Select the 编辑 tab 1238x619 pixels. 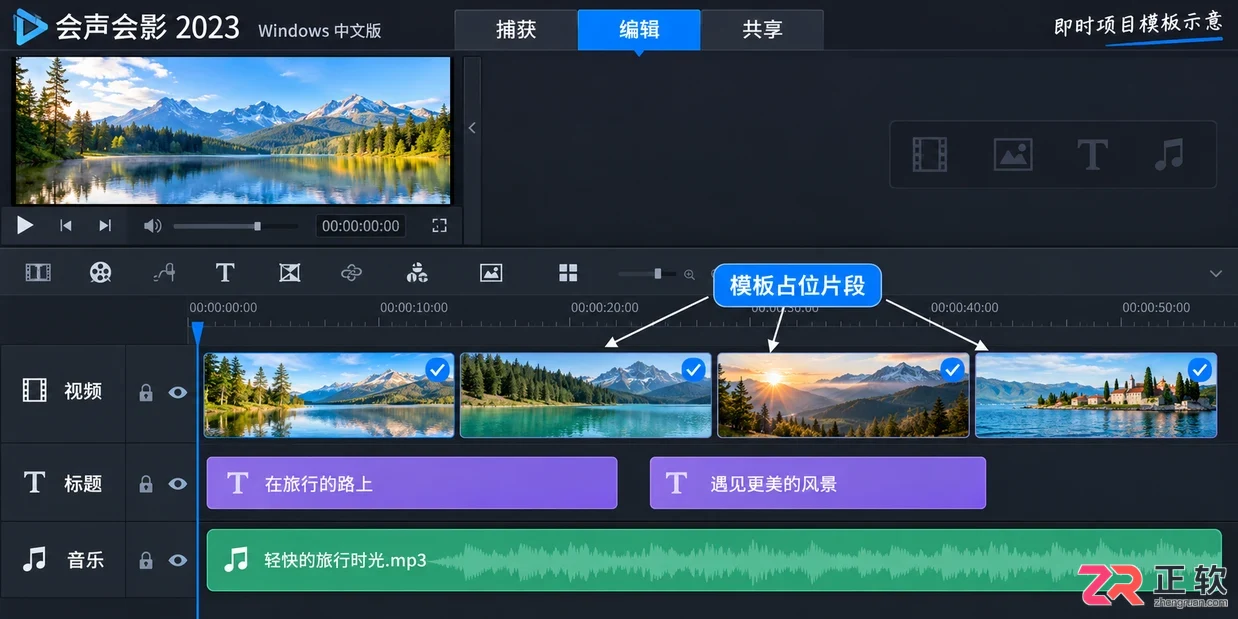coord(639,30)
